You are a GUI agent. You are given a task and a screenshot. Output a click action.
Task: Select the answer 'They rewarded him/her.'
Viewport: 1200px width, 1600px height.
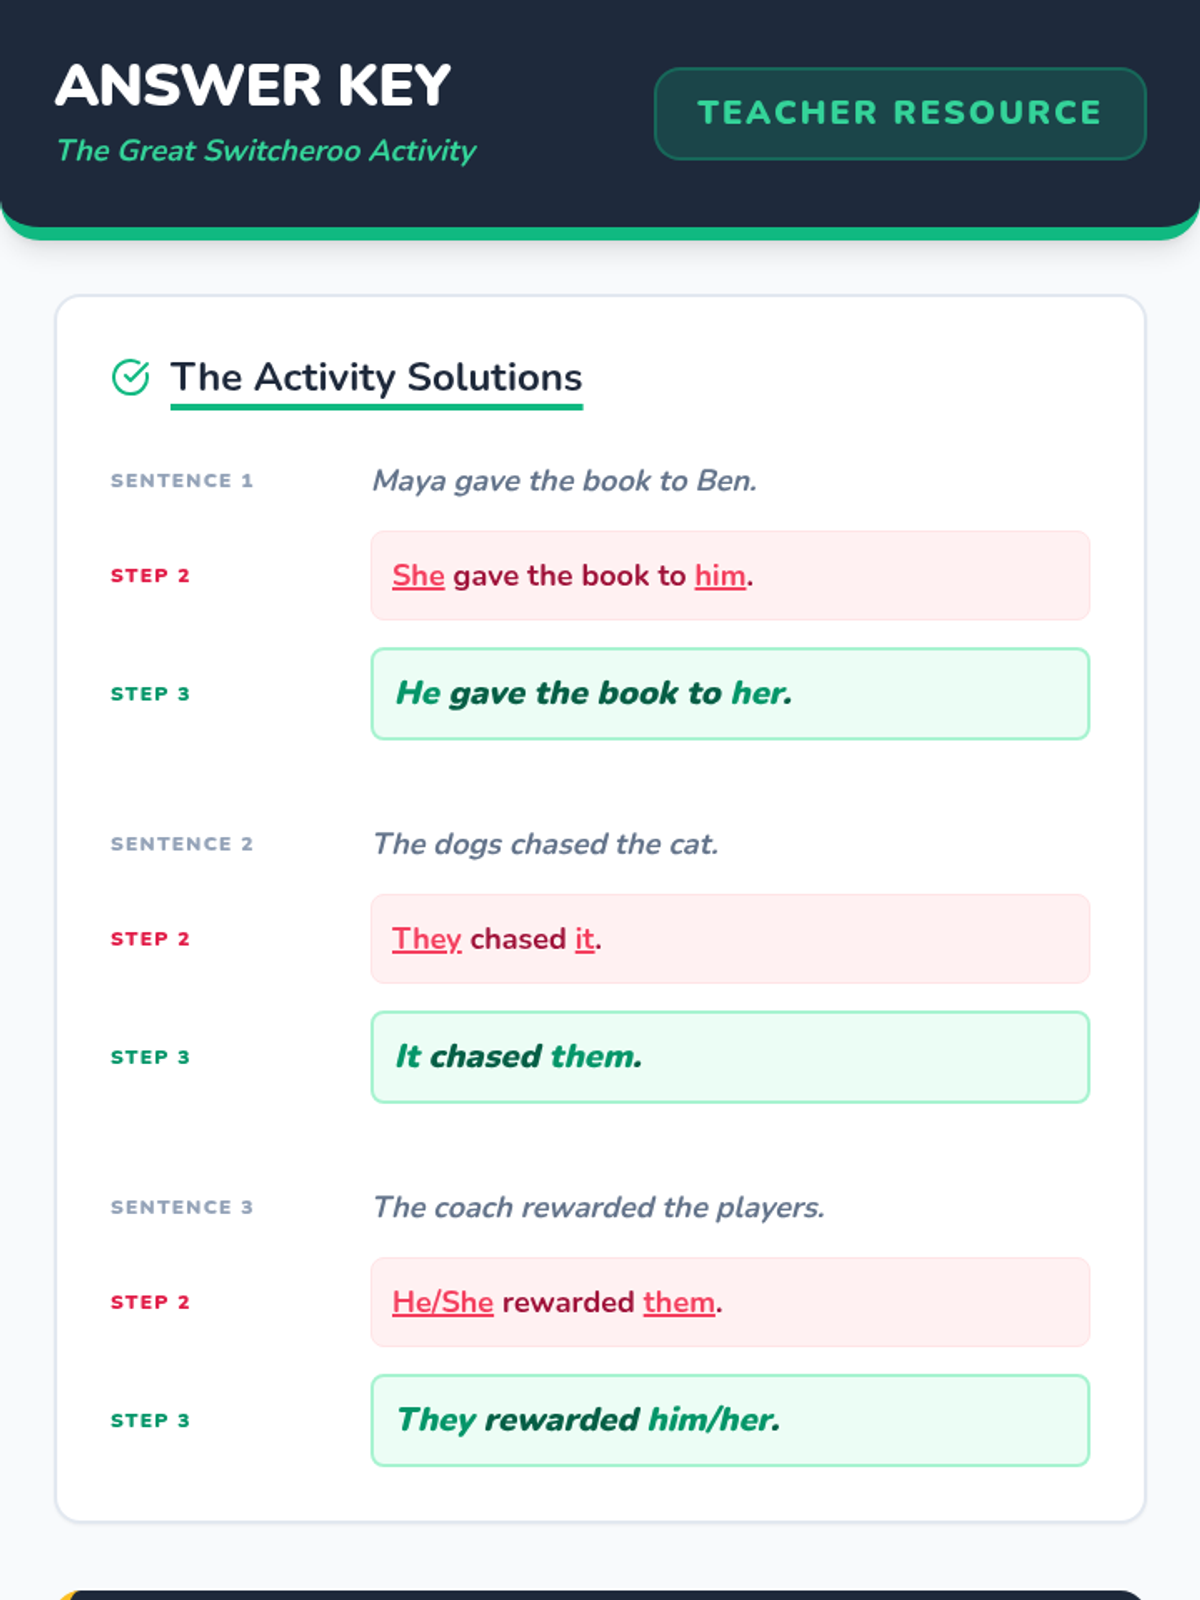[730, 1421]
